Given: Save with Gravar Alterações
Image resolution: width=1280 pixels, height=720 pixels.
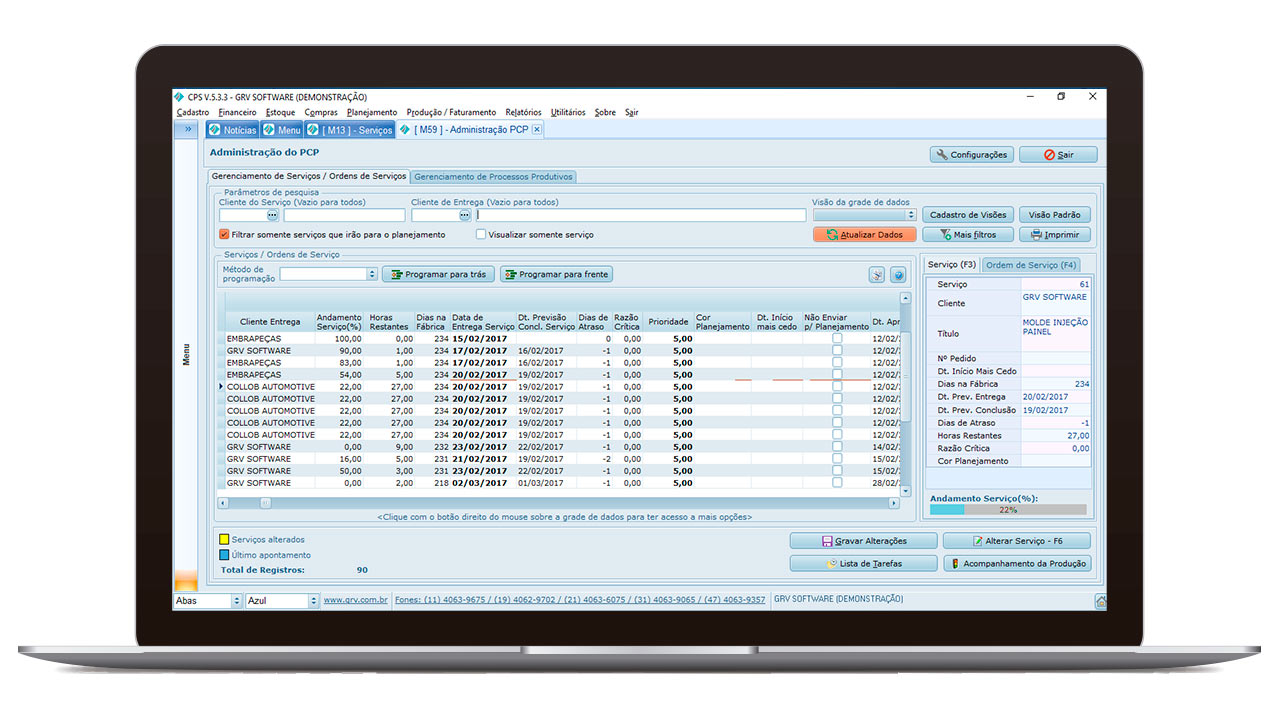Looking at the screenshot, I should tap(863, 541).
